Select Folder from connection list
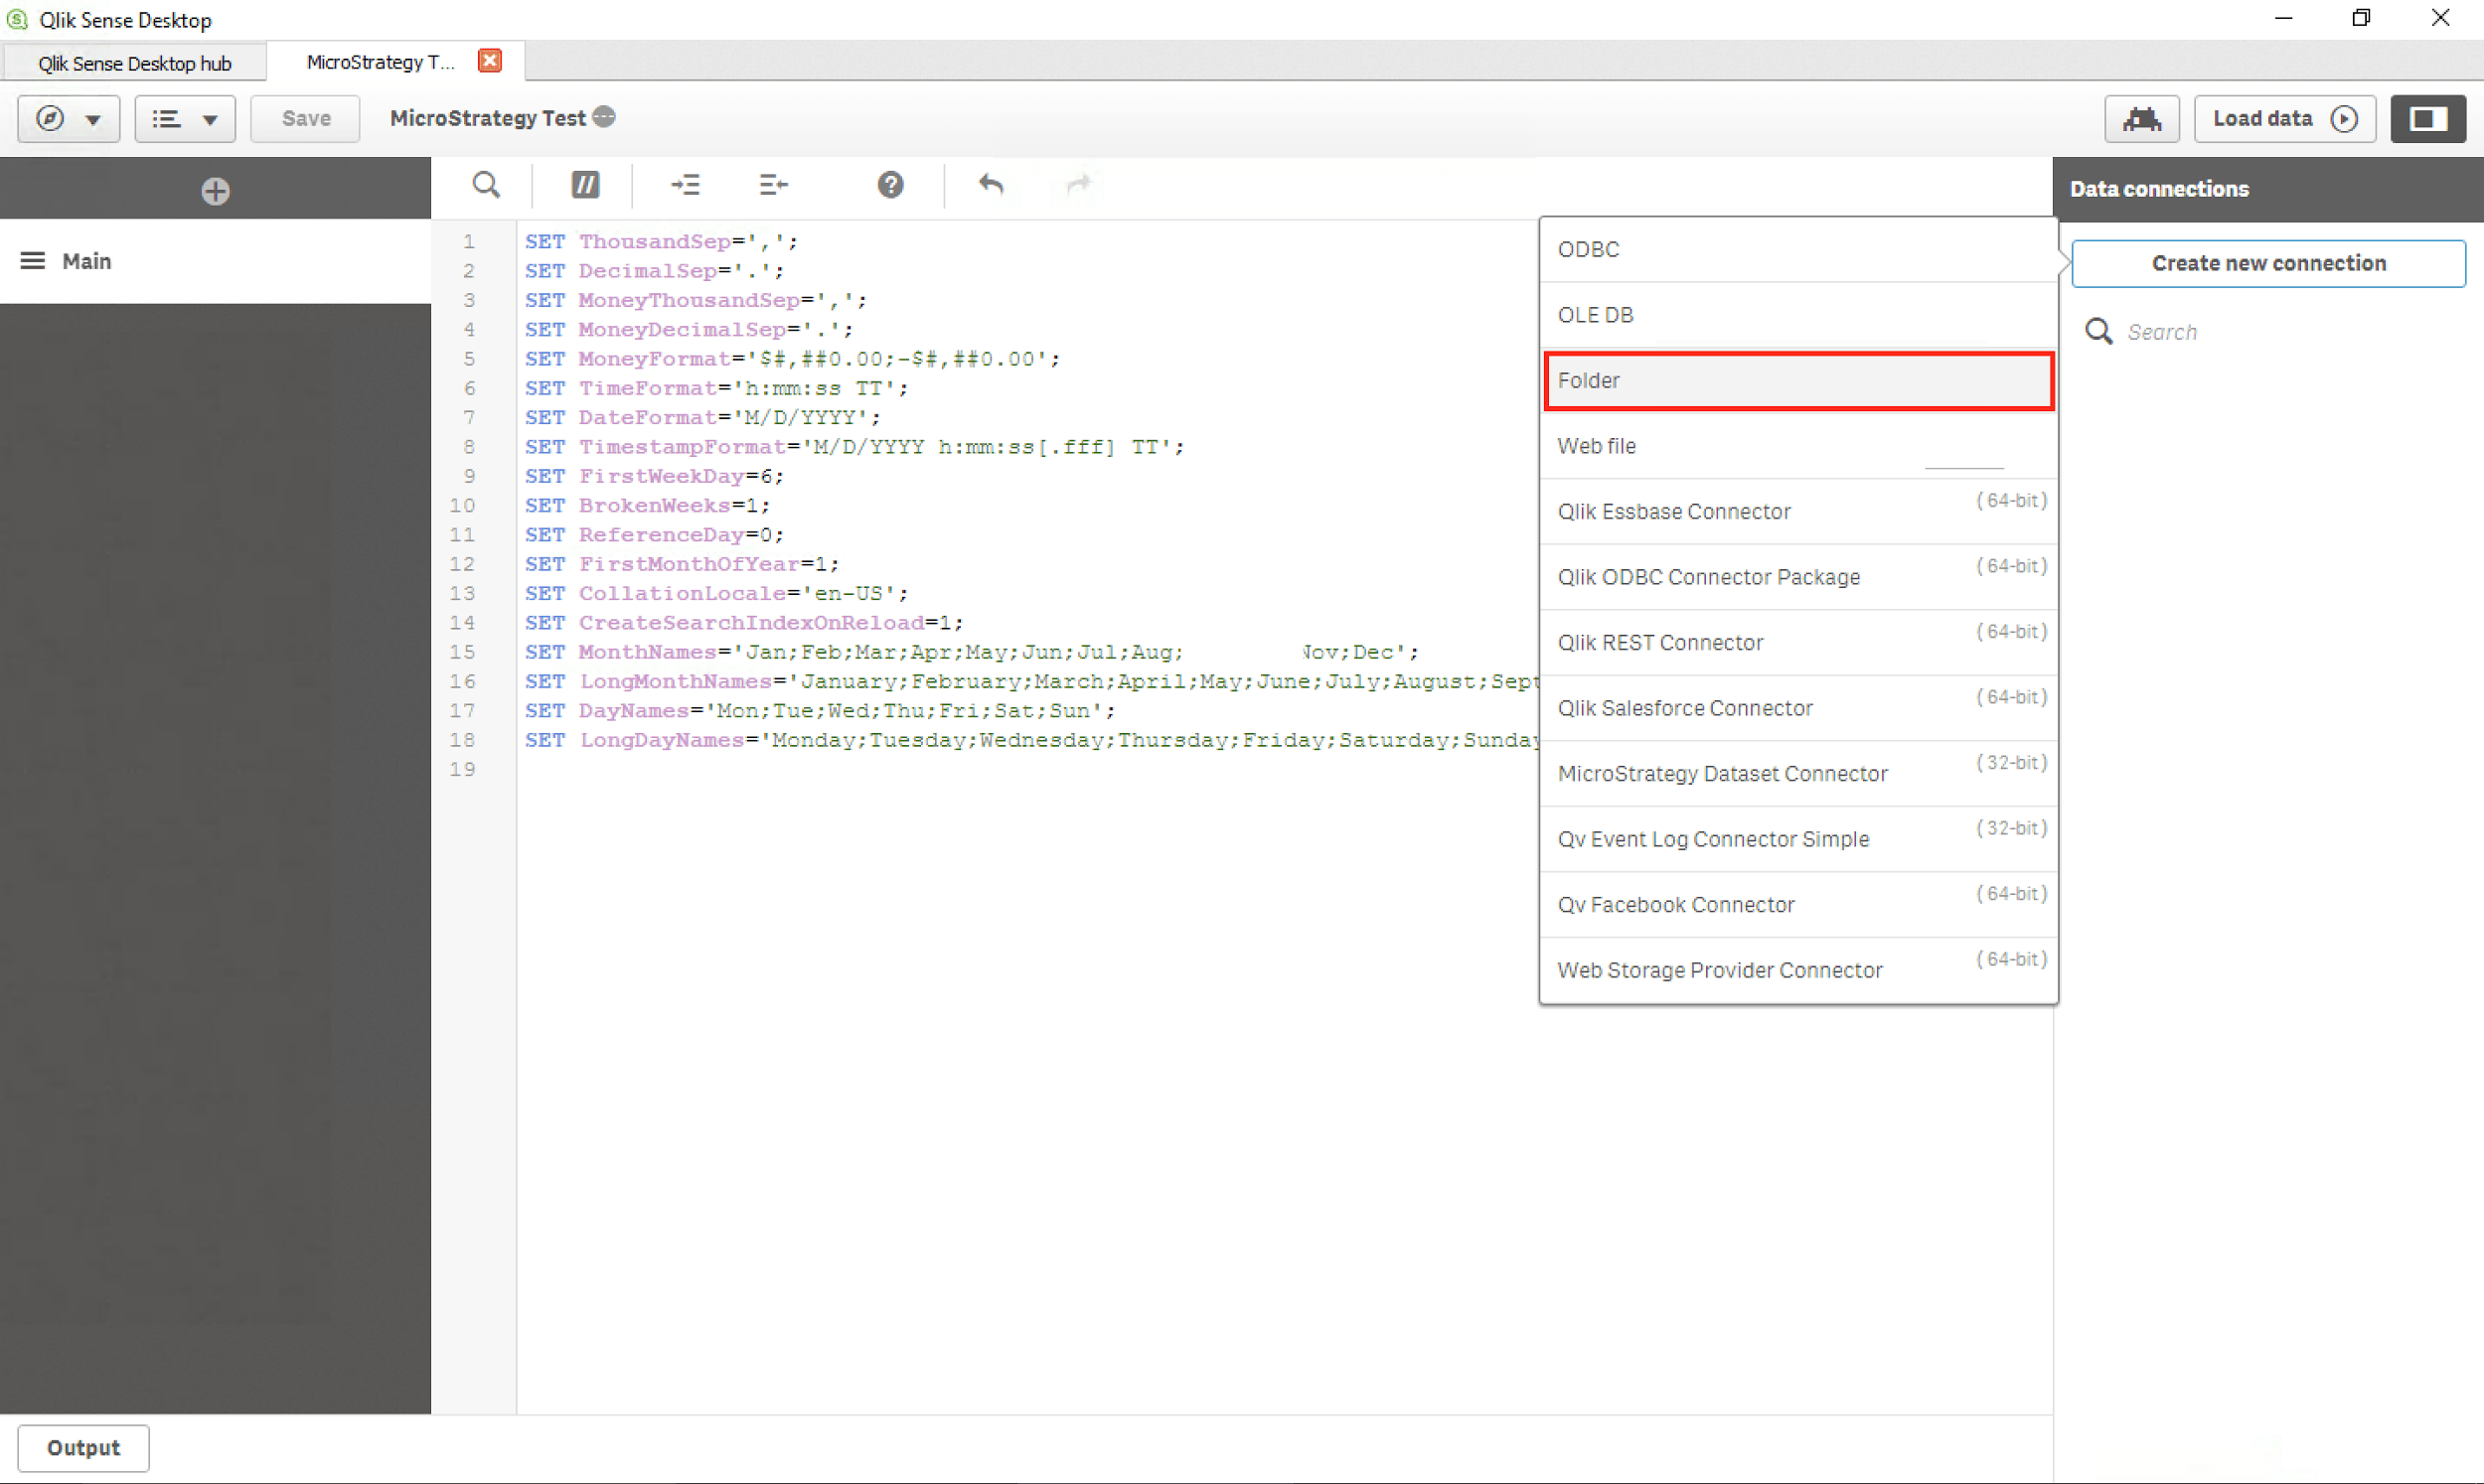Screen dimensions: 2484x1484 coord(1798,380)
